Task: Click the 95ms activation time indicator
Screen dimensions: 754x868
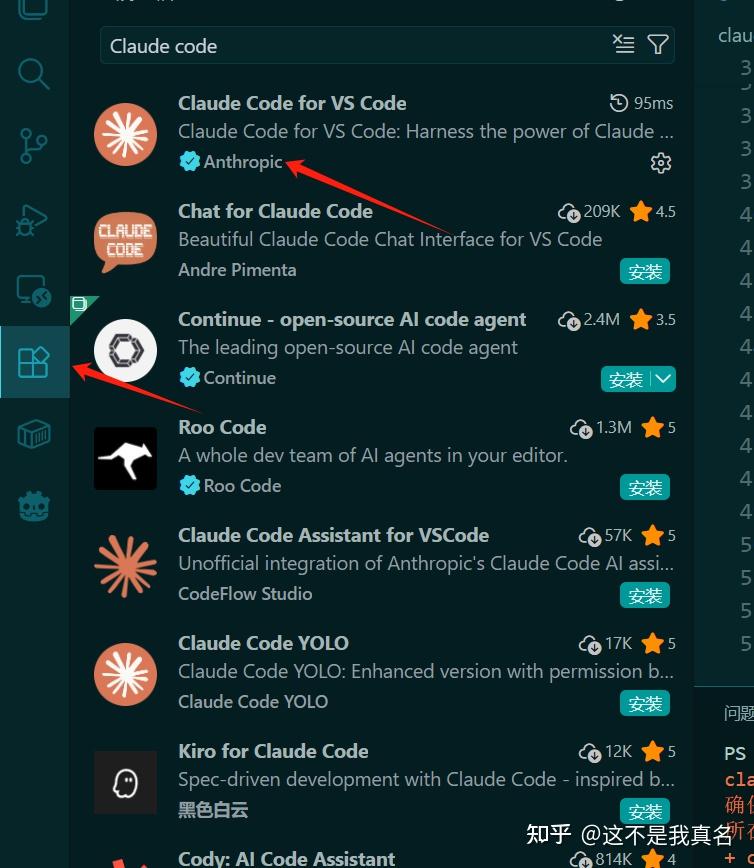Action: (641, 103)
